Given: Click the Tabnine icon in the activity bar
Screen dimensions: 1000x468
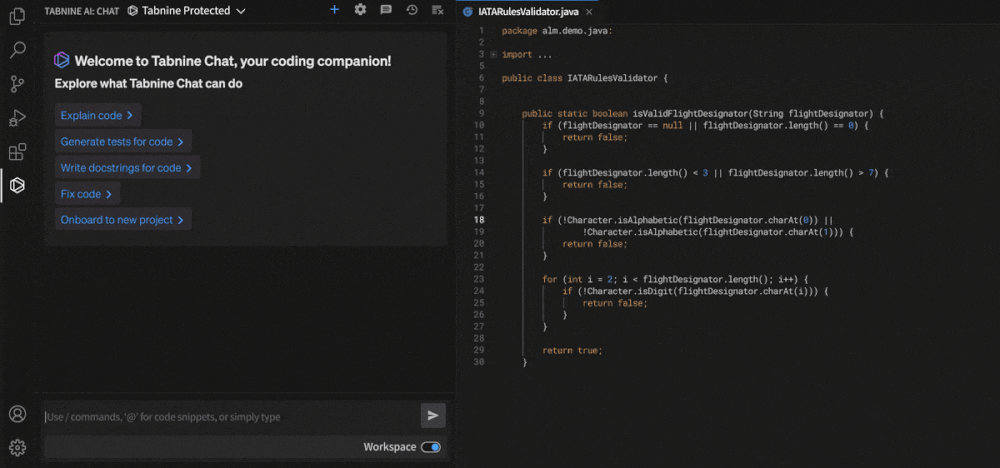Looking at the screenshot, I should pos(17,186).
